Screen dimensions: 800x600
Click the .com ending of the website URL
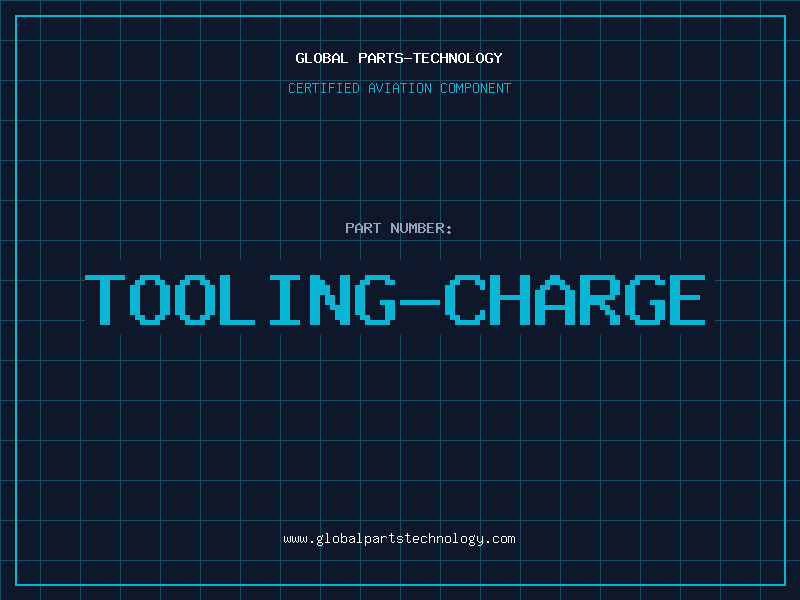click(x=501, y=538)
